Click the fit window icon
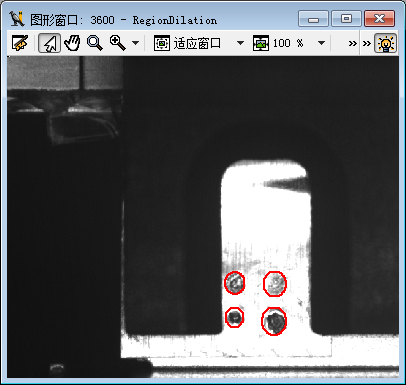The width and height of the screenshot is (406, 385). coord(162,43)
